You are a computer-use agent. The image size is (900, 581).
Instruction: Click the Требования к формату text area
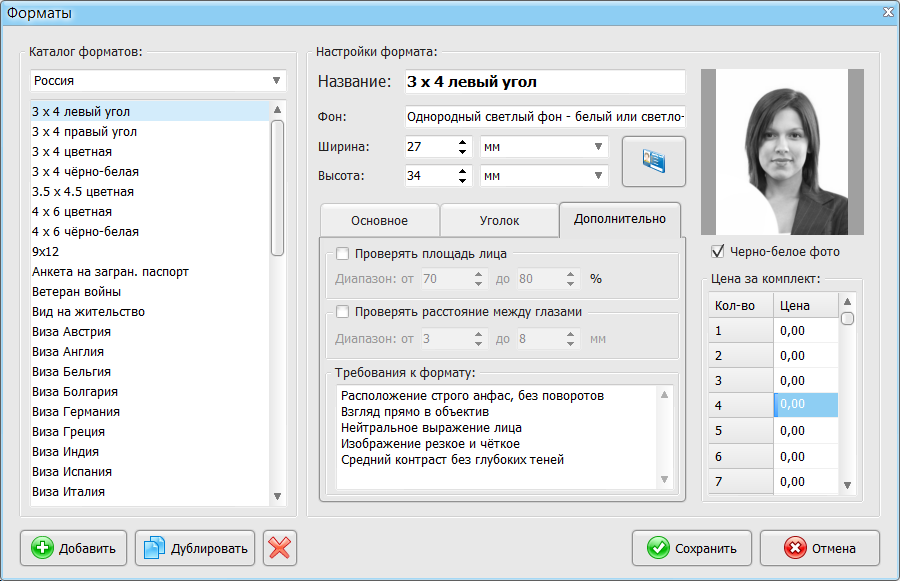(x=497, y=436)
